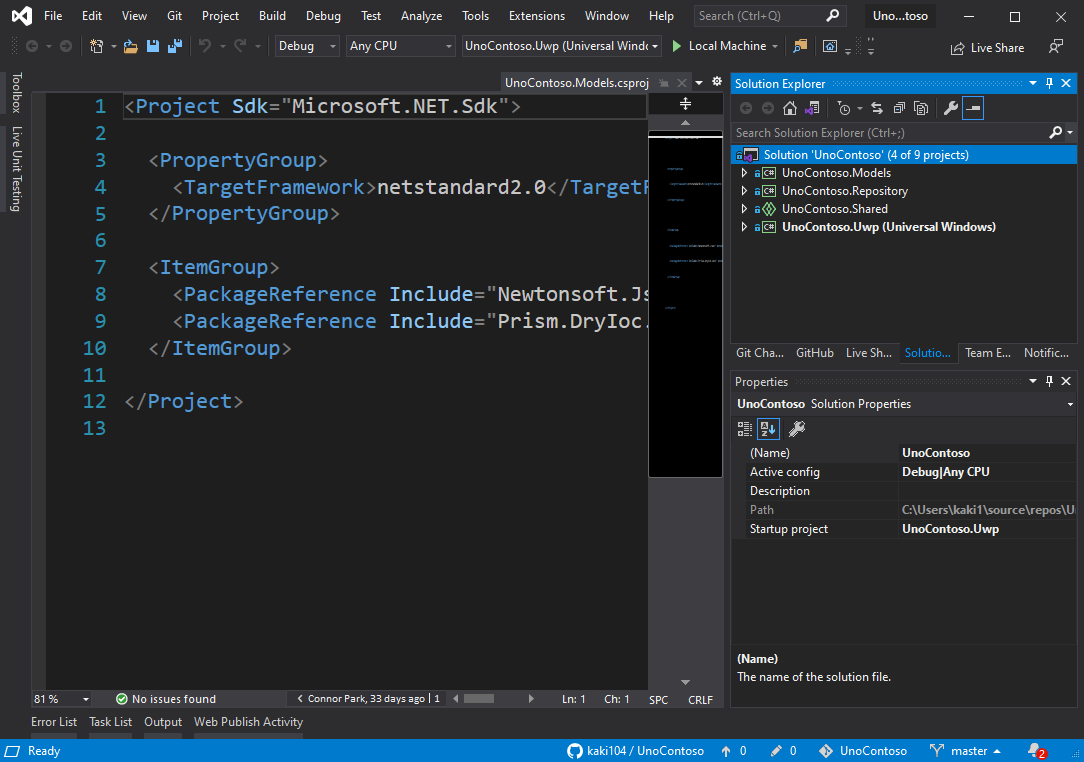Expand the UnoContoso.Shared project node
The height and width of the screenshot is (762, 1084).
click(744, 209)
